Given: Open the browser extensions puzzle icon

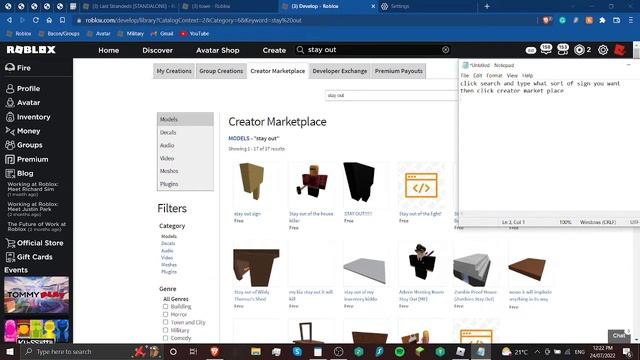Looking at the screenshot, I should pos(602,20).
